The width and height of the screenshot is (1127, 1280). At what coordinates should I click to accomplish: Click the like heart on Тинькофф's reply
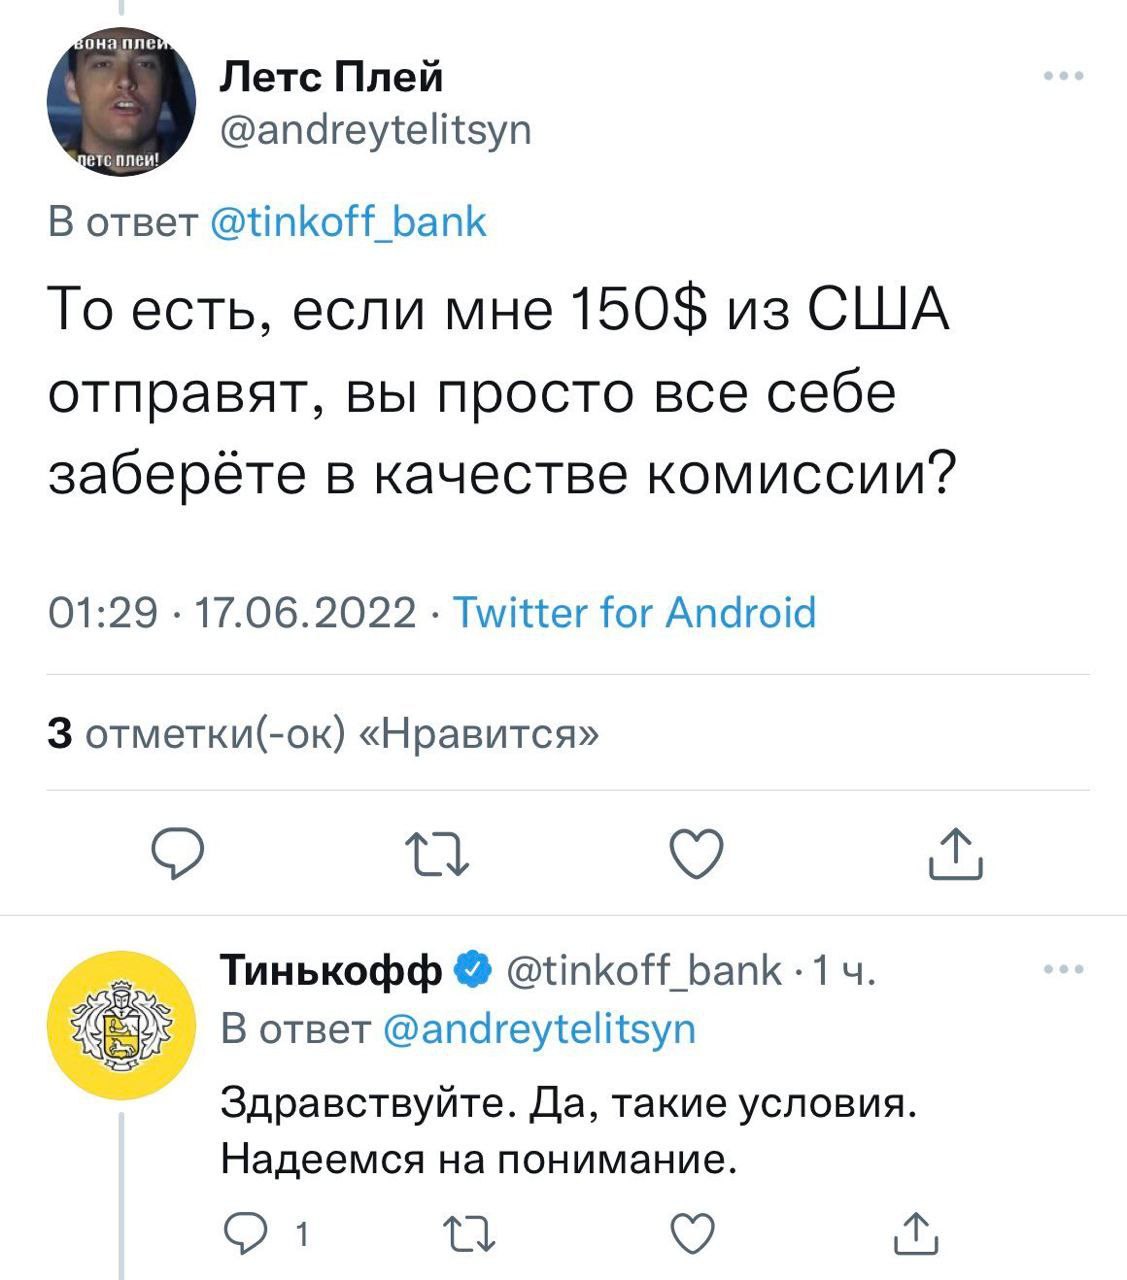tap(691, 1235)
